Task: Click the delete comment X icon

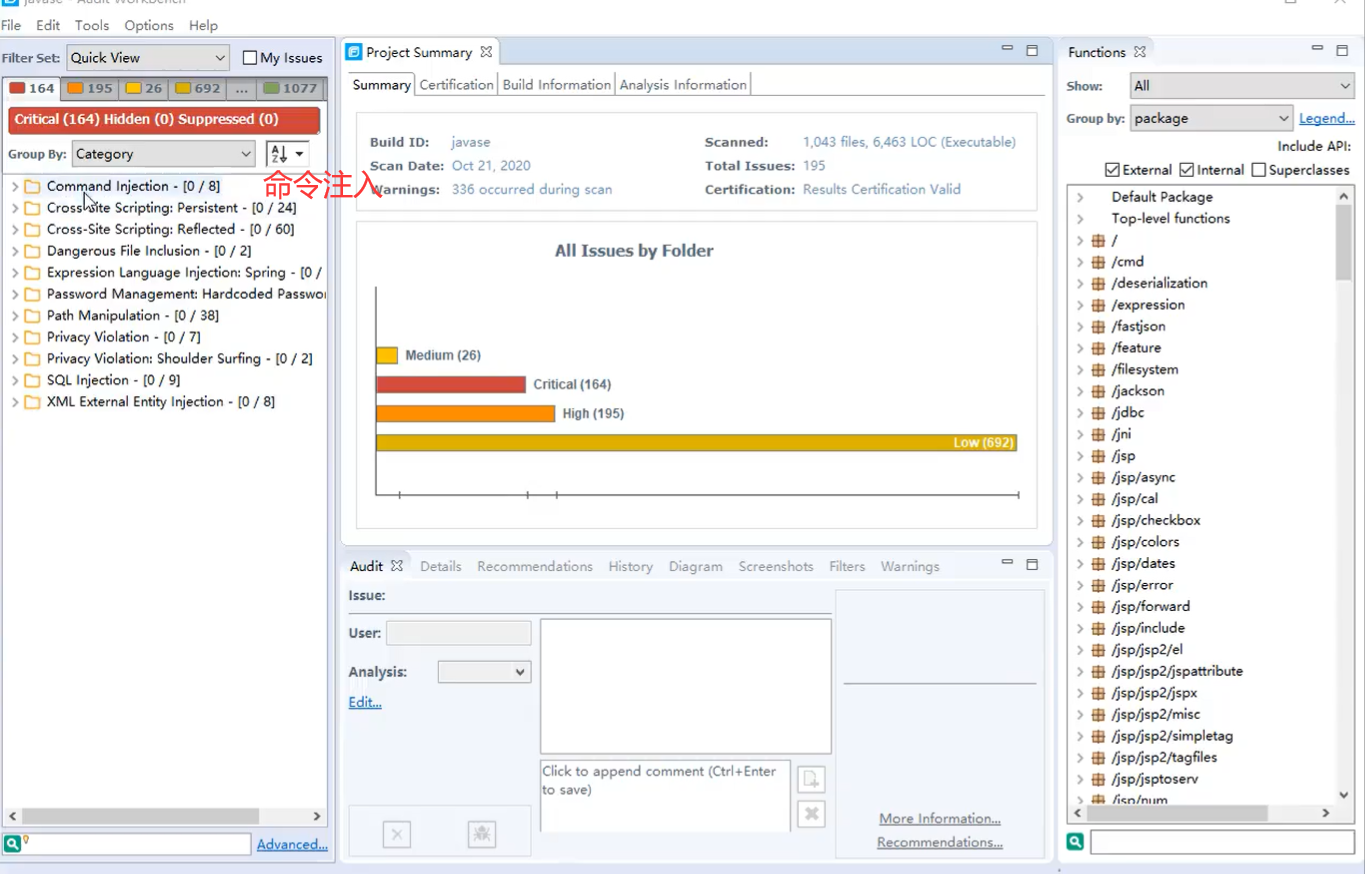Action: 811,814
